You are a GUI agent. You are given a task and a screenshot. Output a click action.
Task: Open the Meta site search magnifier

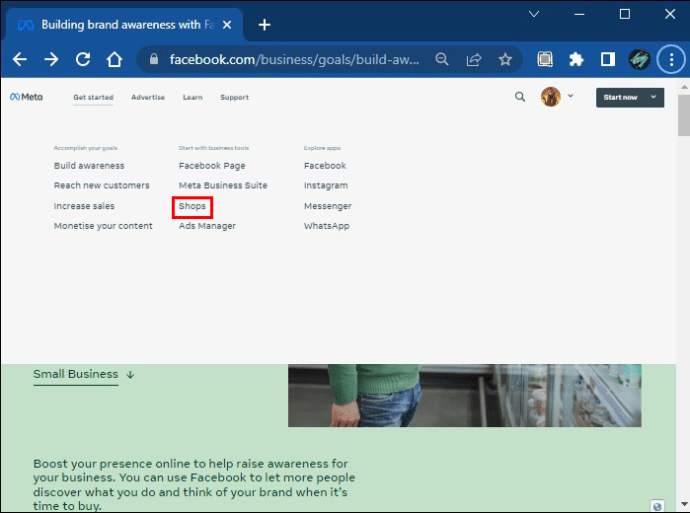(520, 97)
